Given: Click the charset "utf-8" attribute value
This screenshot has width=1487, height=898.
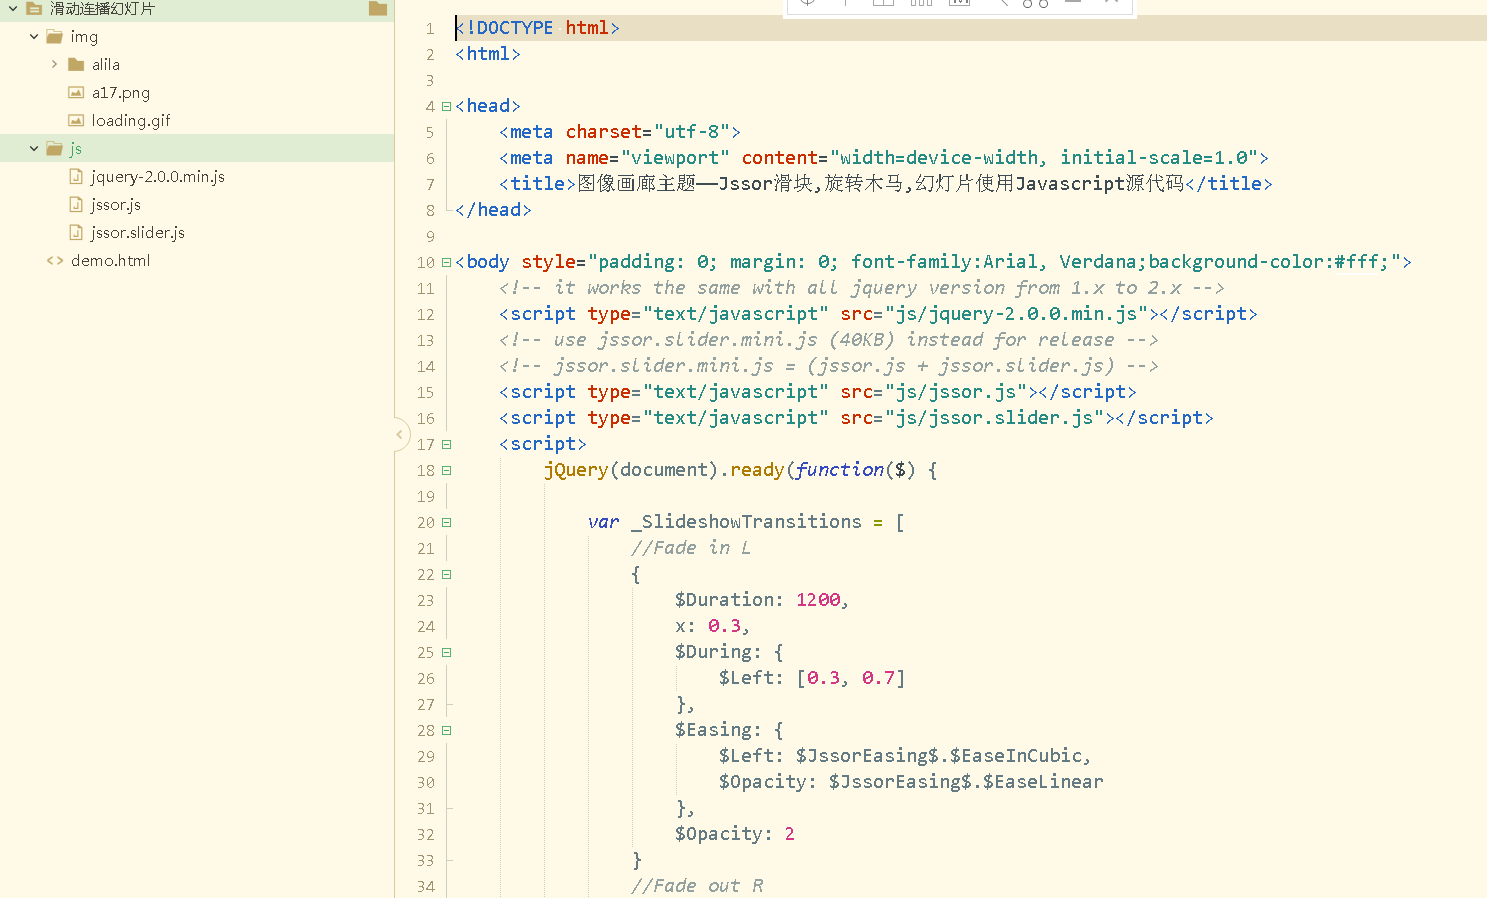Looking at the screenshot, I should coord(692,132).
